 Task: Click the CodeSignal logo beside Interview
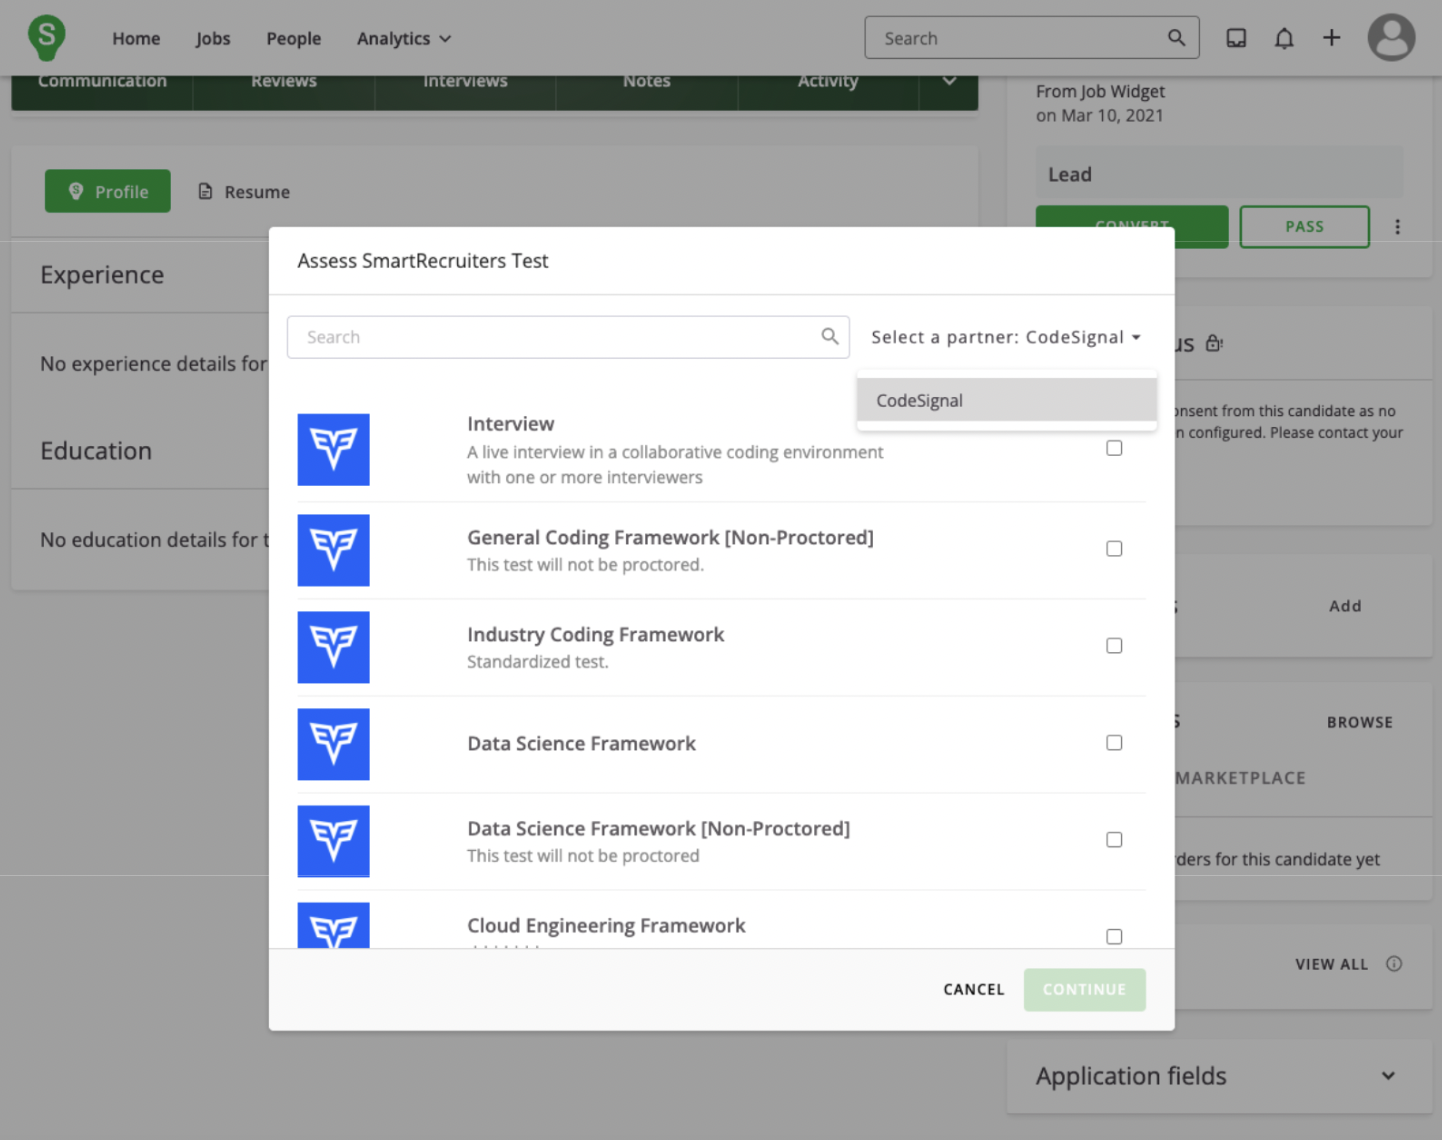tap(333, 450)
